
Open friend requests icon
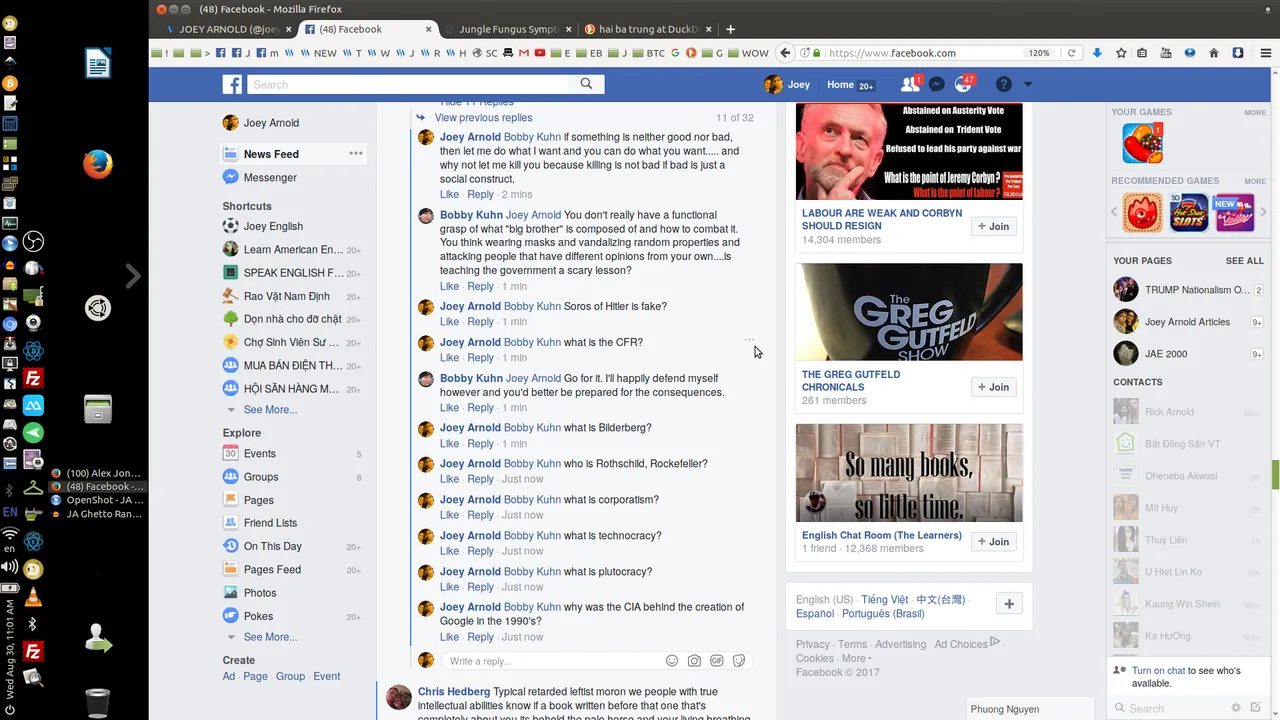click(x=909, y=85)
